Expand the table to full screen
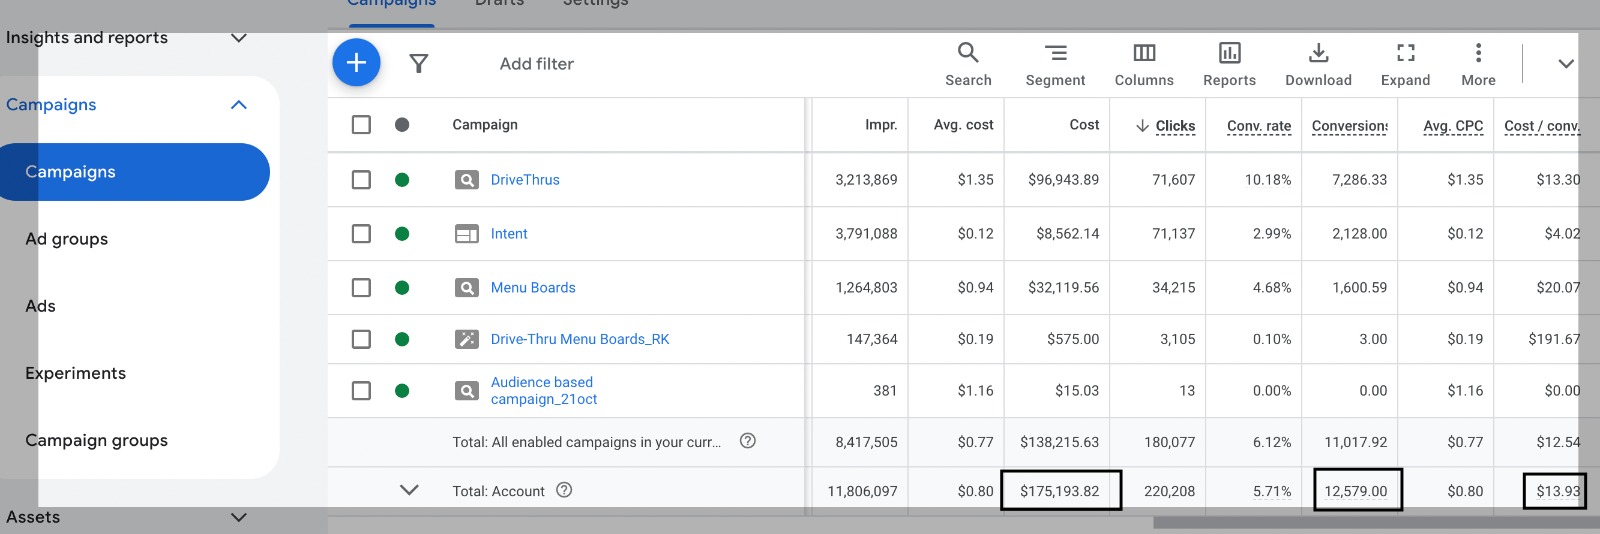 pyautogui.click(x=1405, y=64)
